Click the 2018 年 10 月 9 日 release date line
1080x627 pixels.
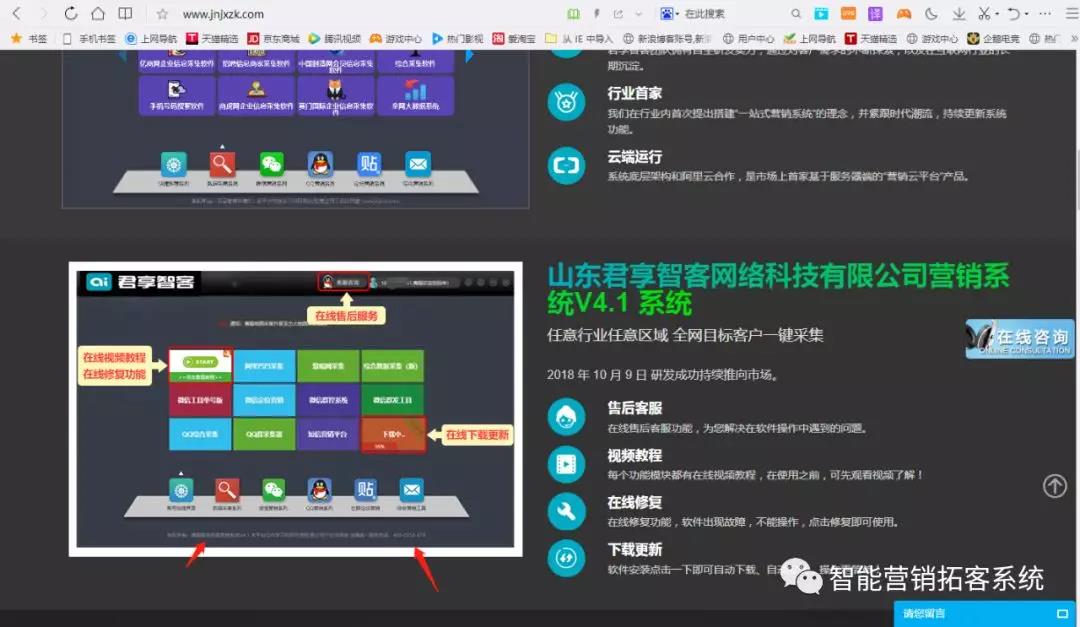point(663,375)
